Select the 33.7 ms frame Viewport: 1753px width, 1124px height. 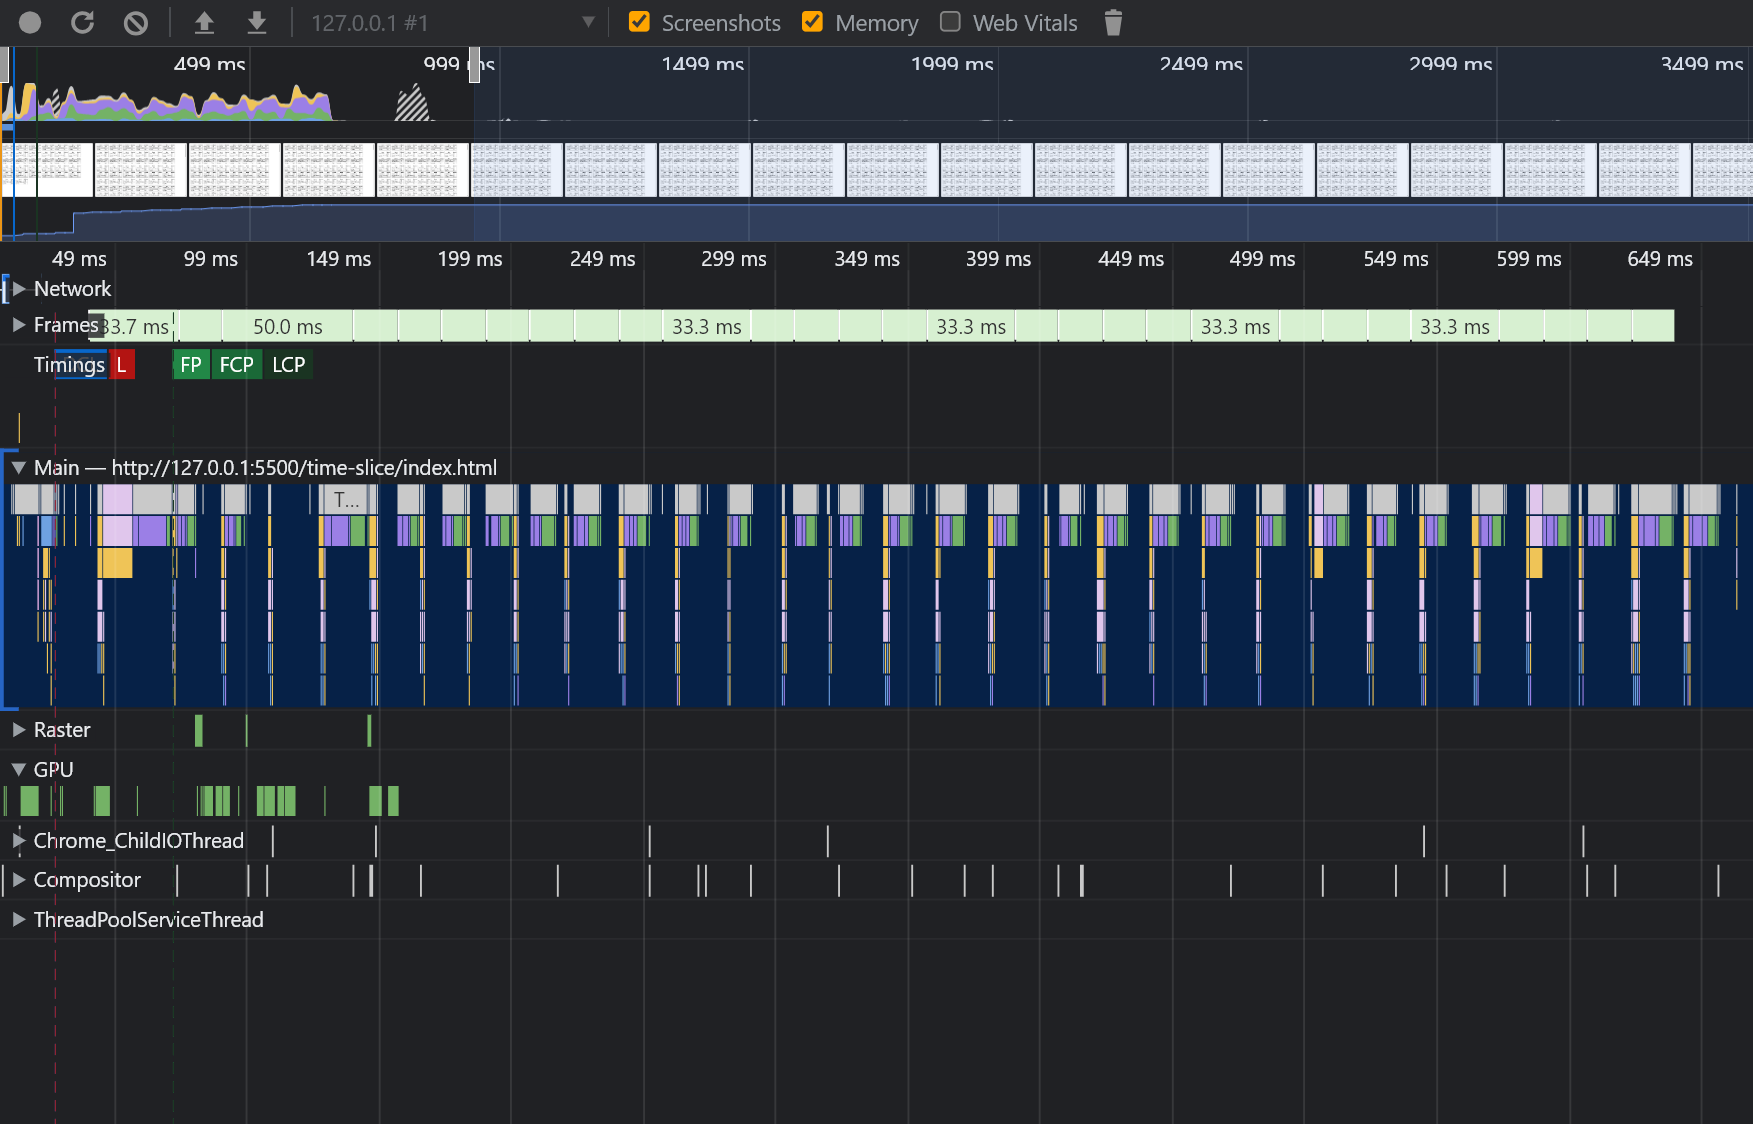136,327
